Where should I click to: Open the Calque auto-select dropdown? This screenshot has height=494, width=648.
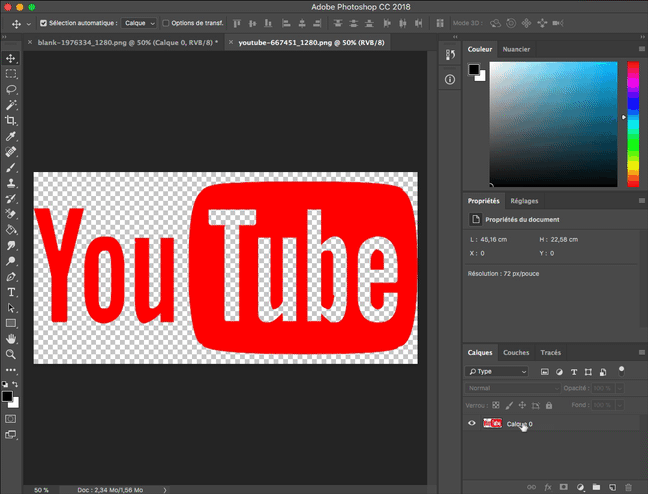(139, 23)
